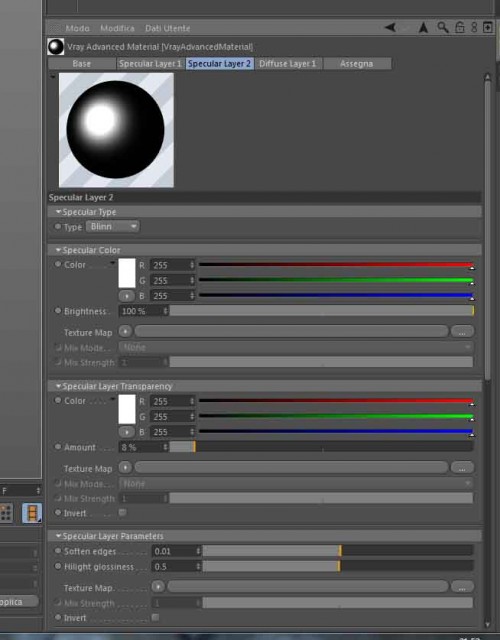Image resolution: width=500 pixels, height=640 pixels.
Task: Switch to Specular Layer 1 tab
Action: [x=150, y=64]
